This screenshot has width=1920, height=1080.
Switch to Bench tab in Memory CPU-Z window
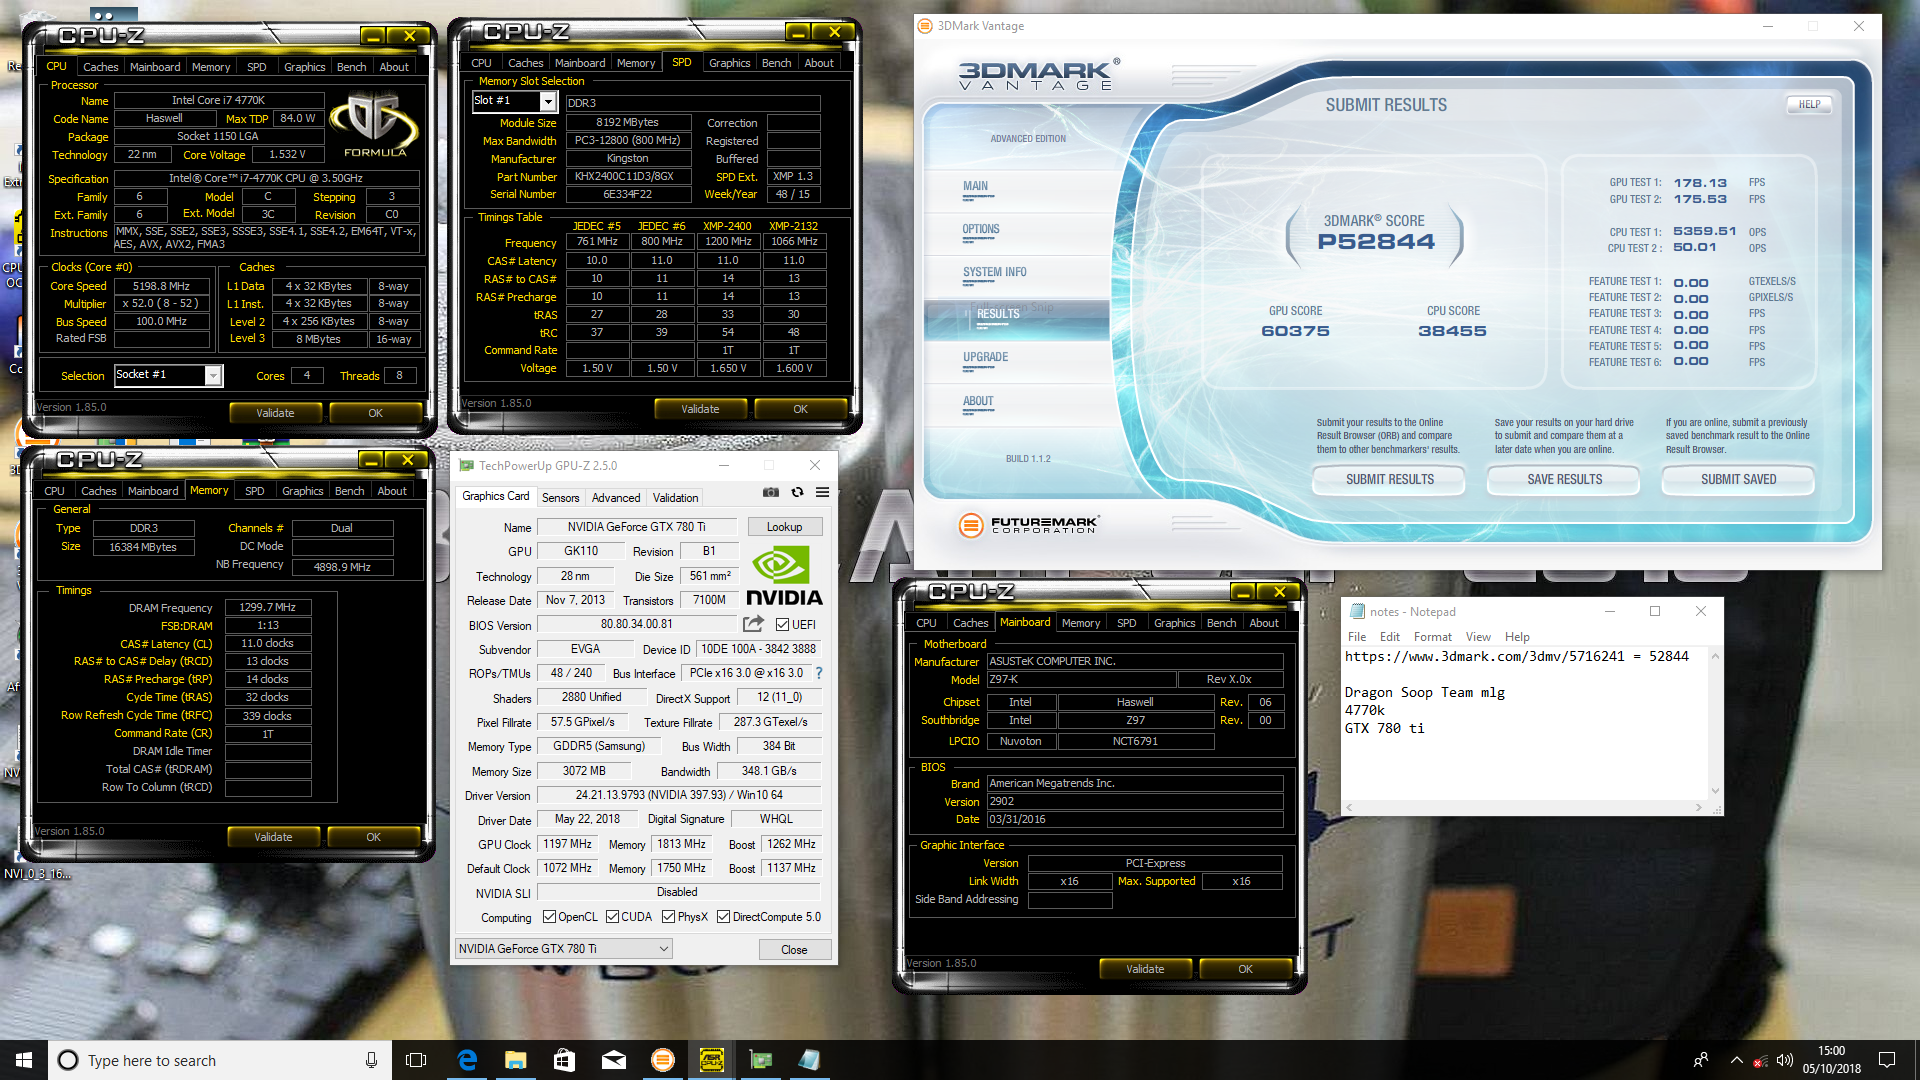[349, 491]
